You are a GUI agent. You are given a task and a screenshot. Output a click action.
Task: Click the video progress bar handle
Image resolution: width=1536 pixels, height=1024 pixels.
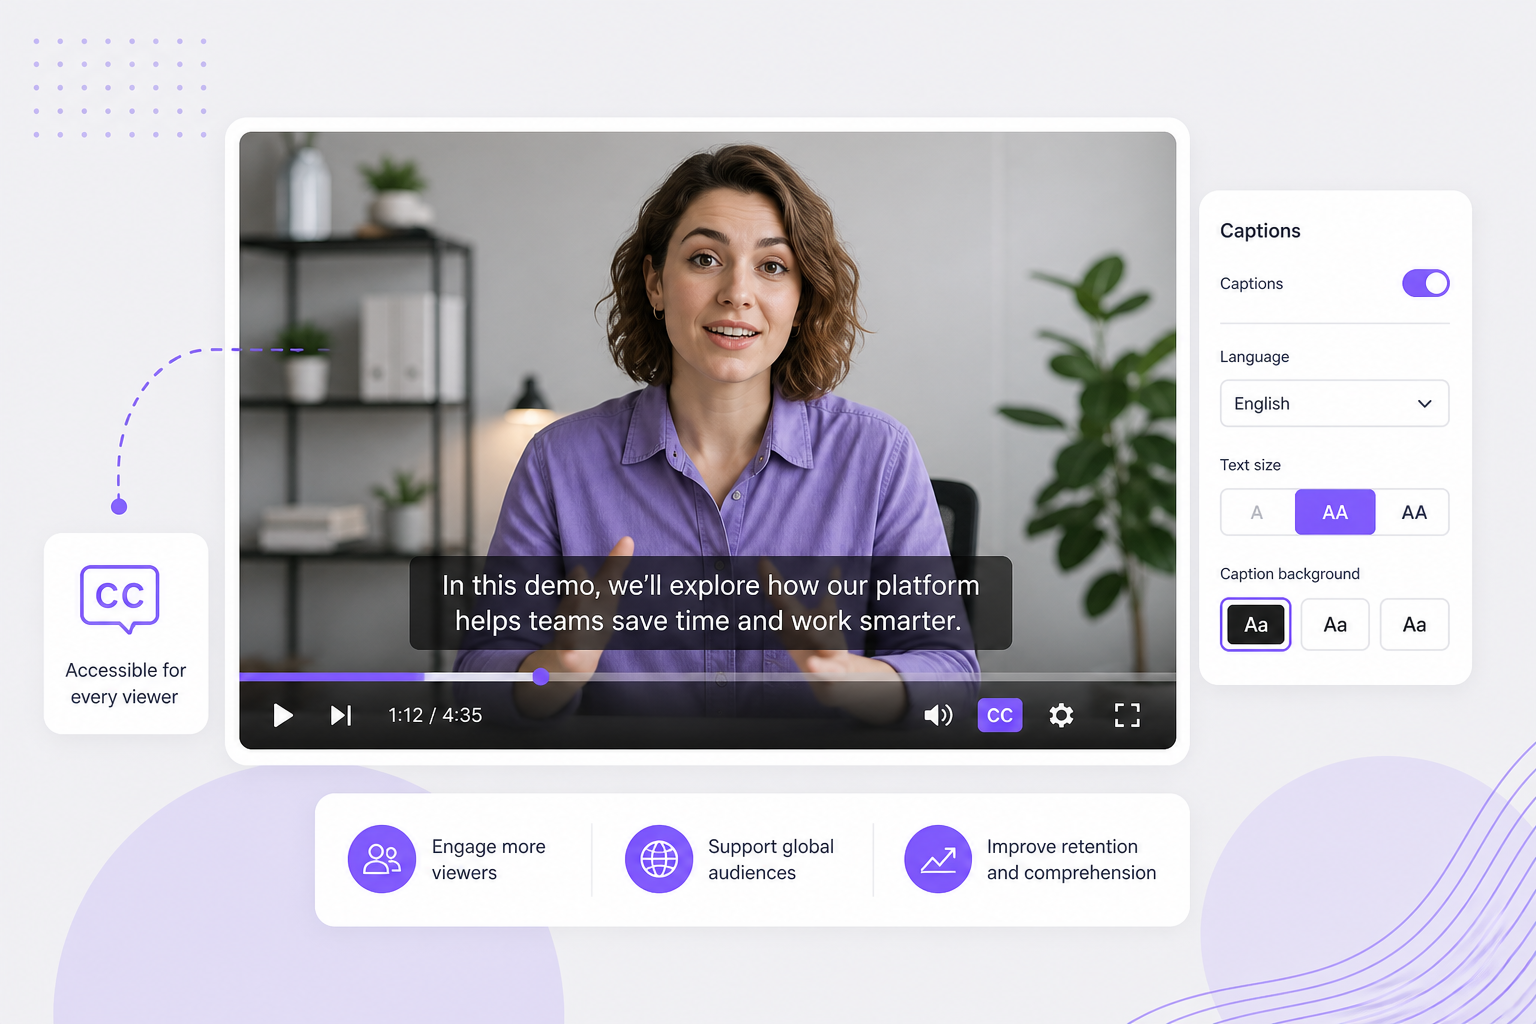point(541,677)
